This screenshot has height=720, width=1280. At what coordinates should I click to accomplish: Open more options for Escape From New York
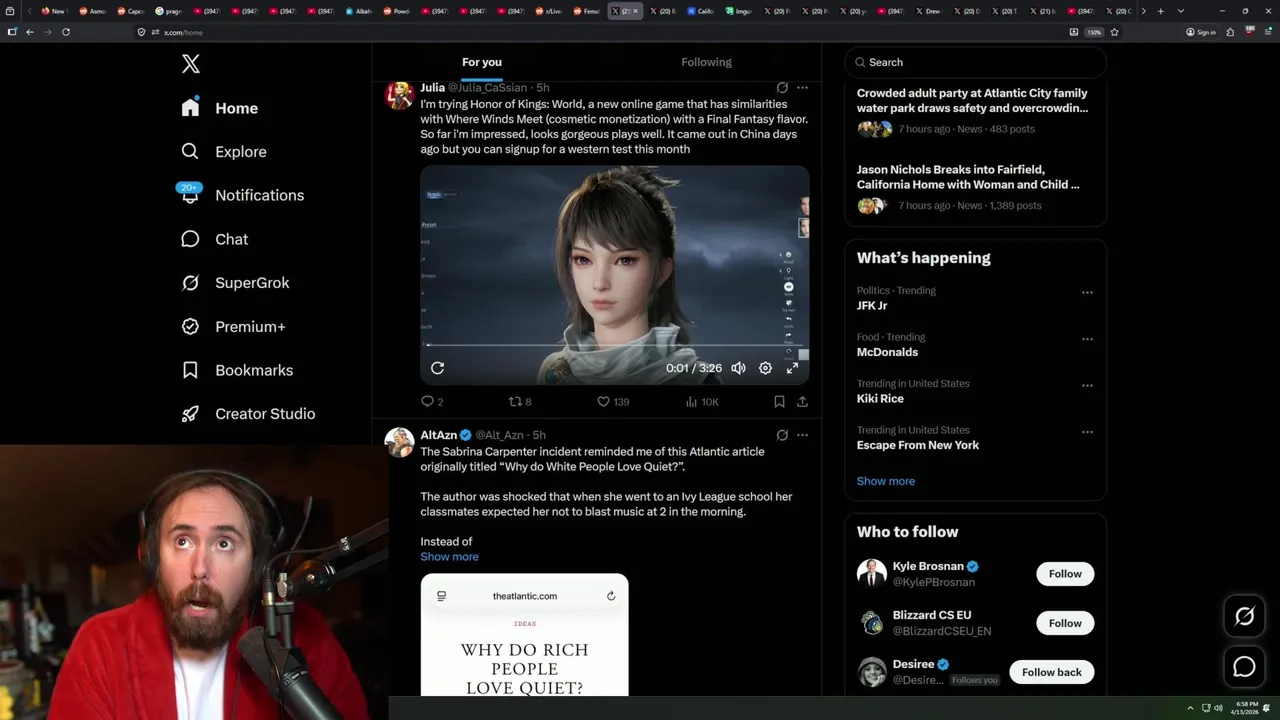tap(1087, 432)
